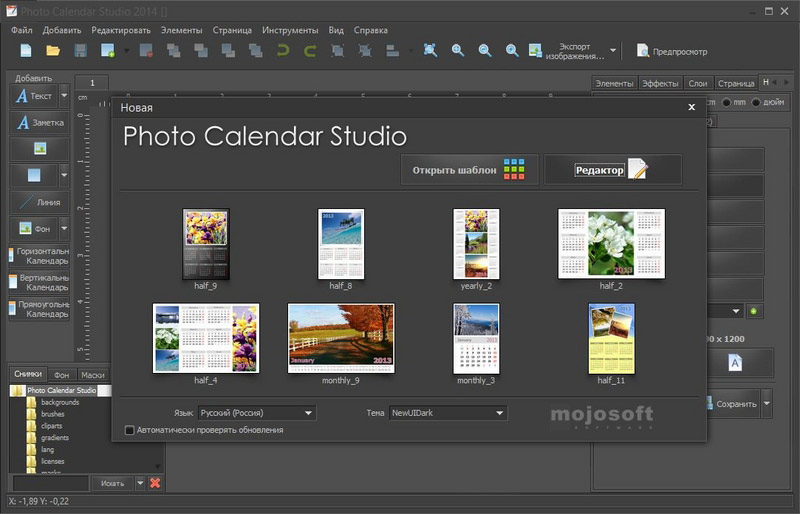Expand the Text (Текст) button dropdown arrow
The height and width of the screenshot is (514, 800).
tap(64, 95)
